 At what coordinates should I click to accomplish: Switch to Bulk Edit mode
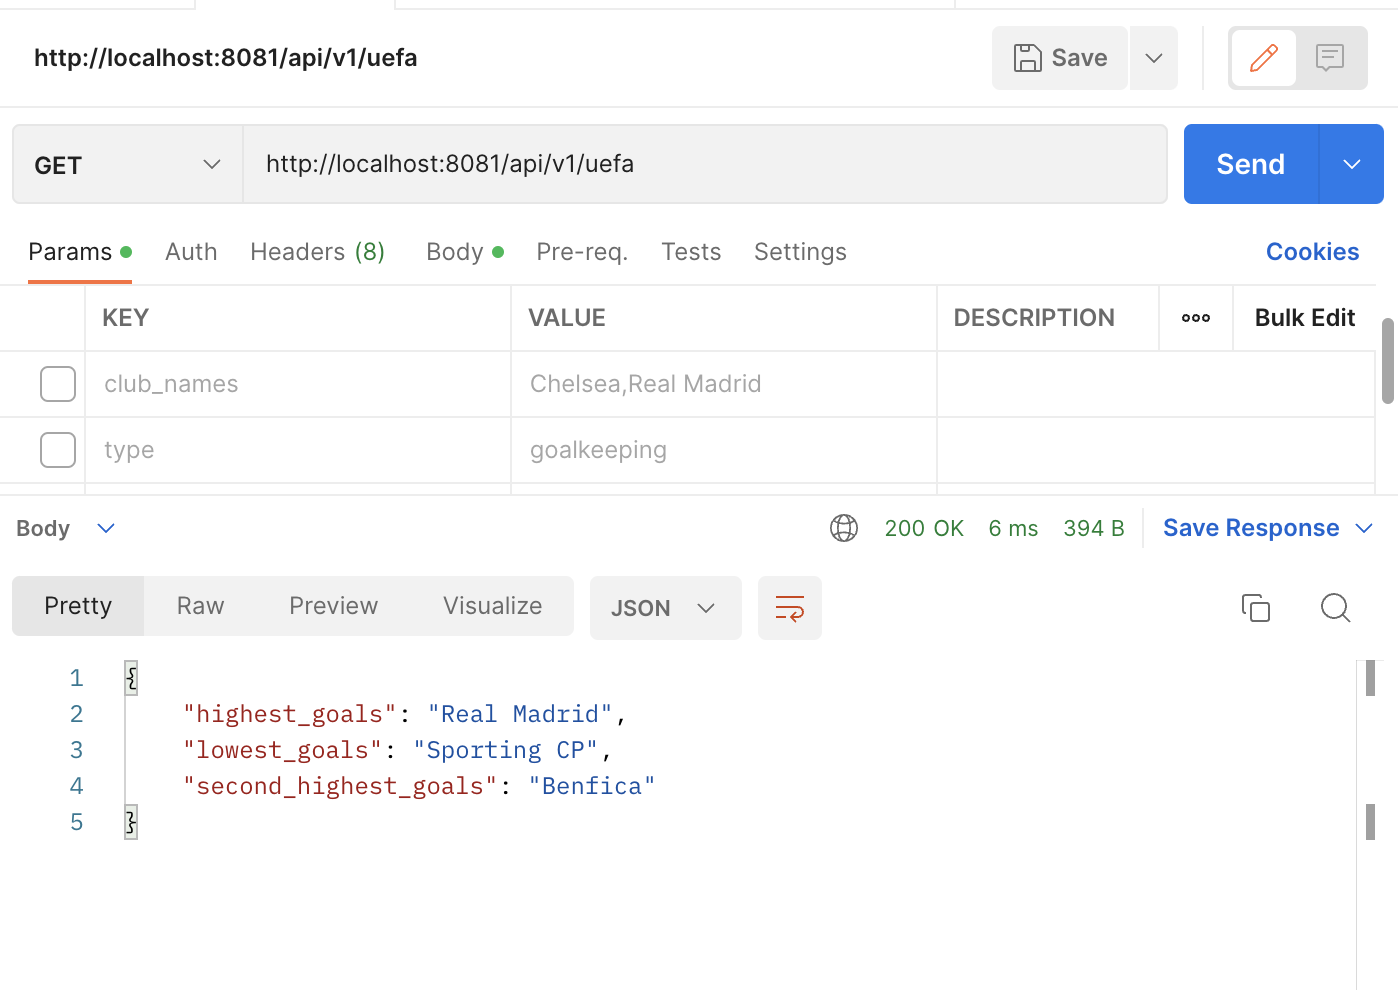[x=1304, y=317]
